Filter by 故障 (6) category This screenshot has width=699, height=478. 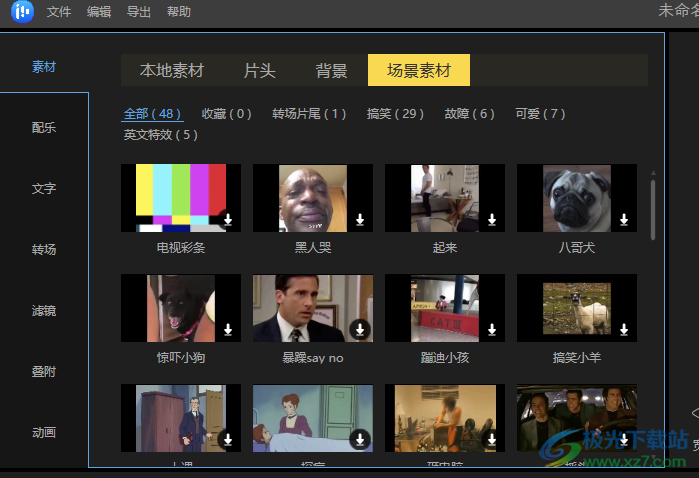coord(469,114)
